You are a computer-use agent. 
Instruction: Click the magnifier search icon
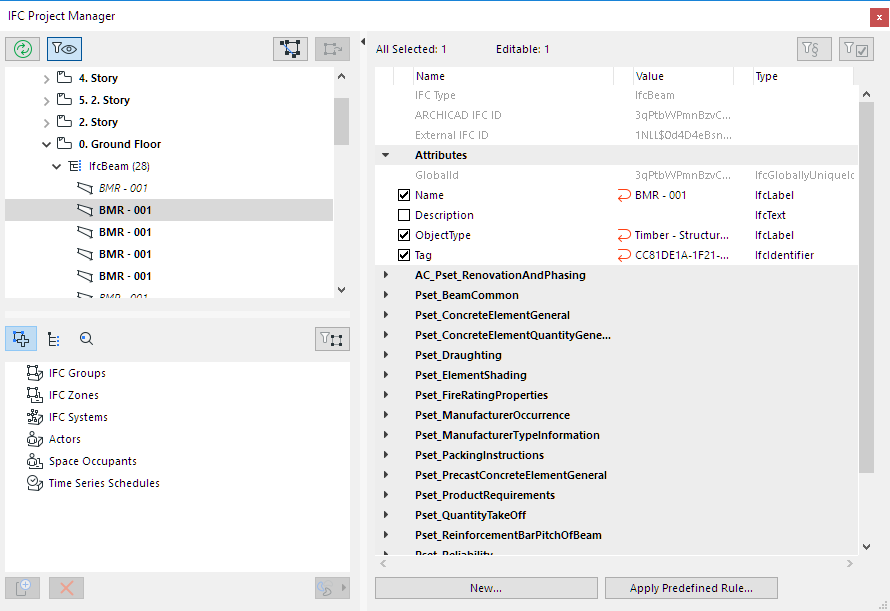(x=86, y=338)
